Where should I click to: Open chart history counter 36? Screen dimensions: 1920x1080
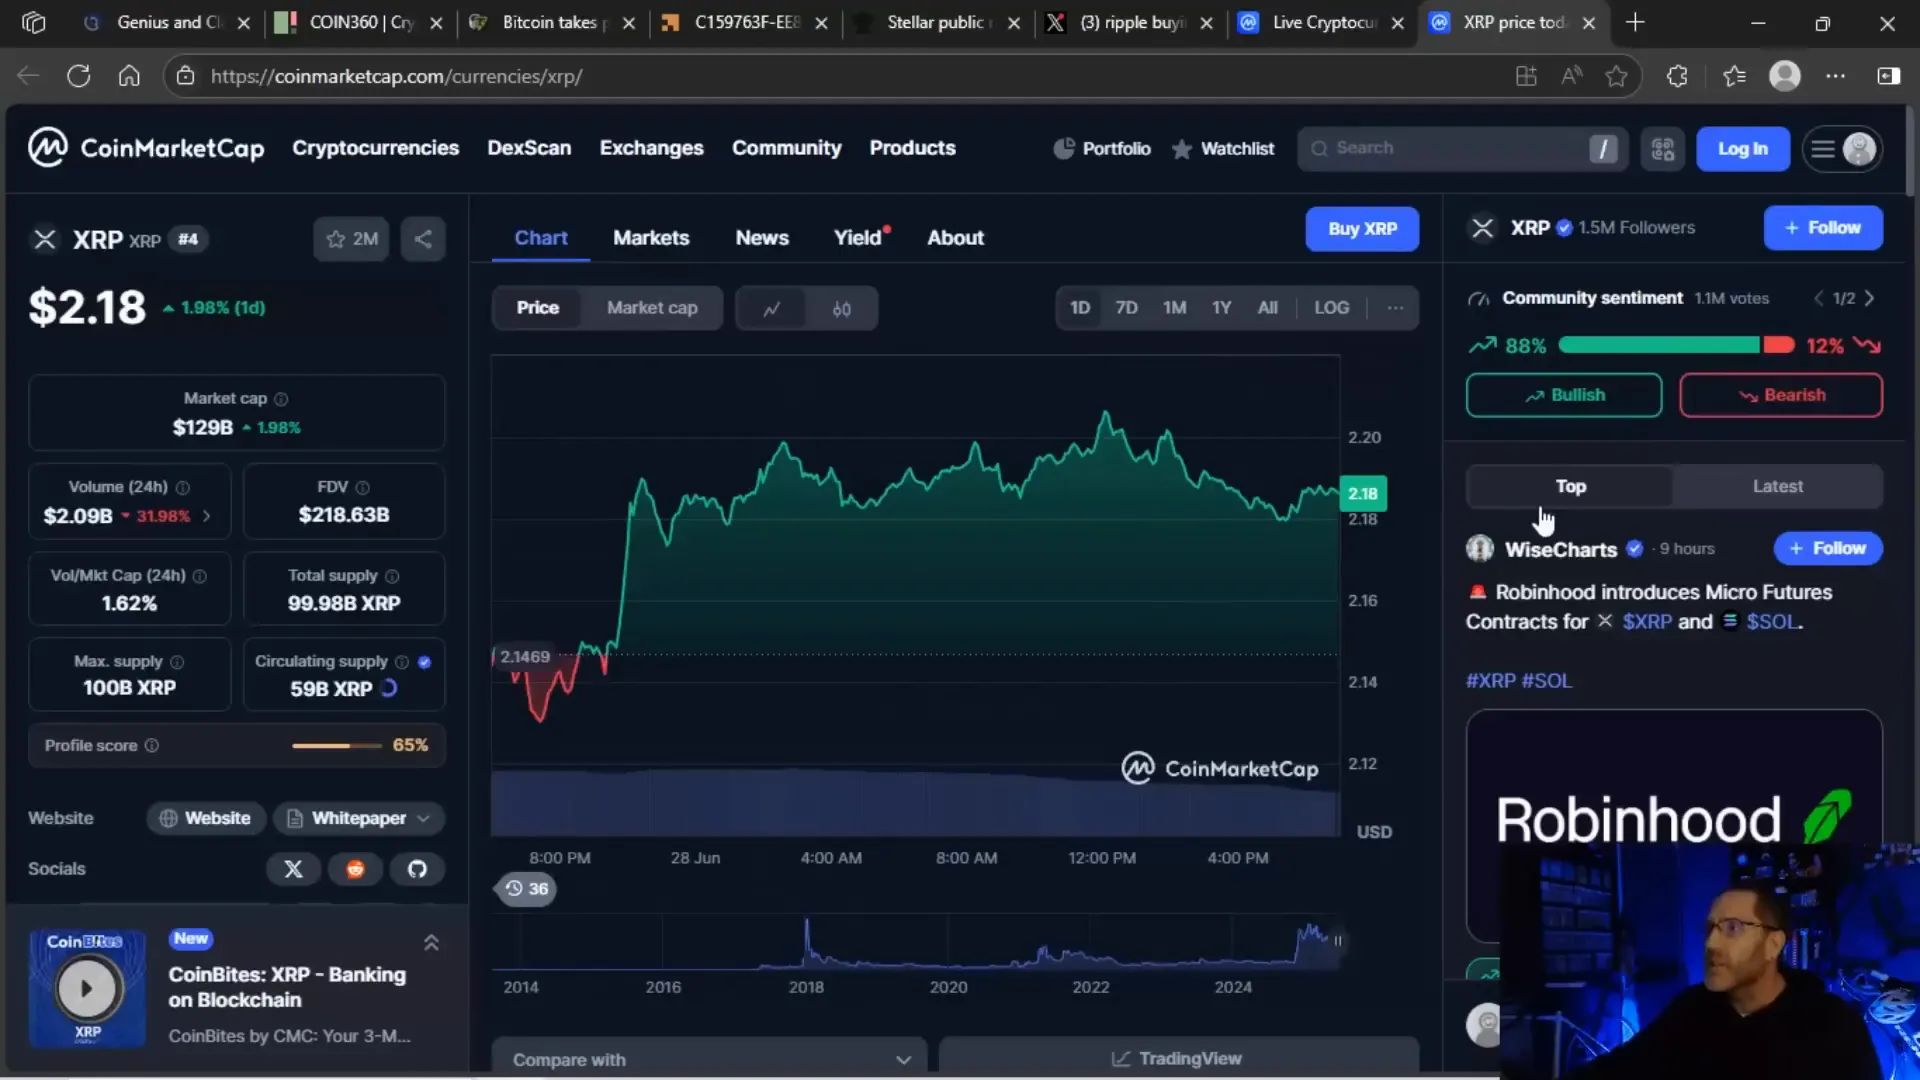point(527,889)
